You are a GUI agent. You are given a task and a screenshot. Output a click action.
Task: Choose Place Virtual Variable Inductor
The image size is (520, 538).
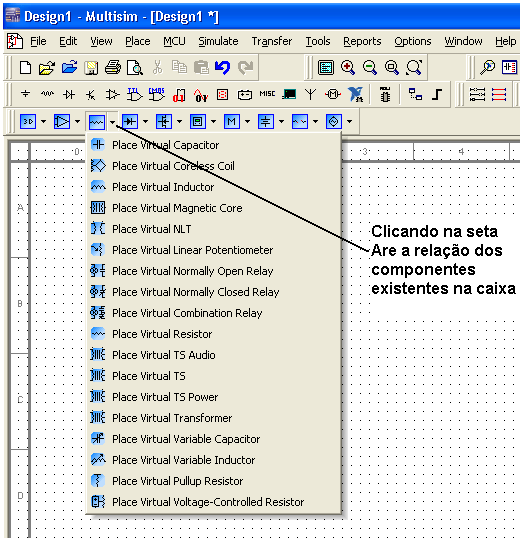point(214,459)
